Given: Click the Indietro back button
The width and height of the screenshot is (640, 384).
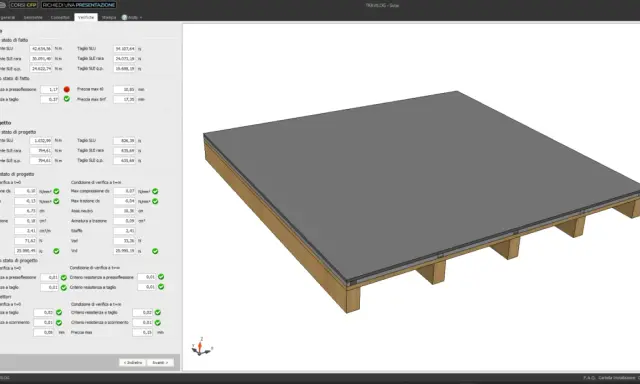Looking at the screenshot, I should pos(132,362).
